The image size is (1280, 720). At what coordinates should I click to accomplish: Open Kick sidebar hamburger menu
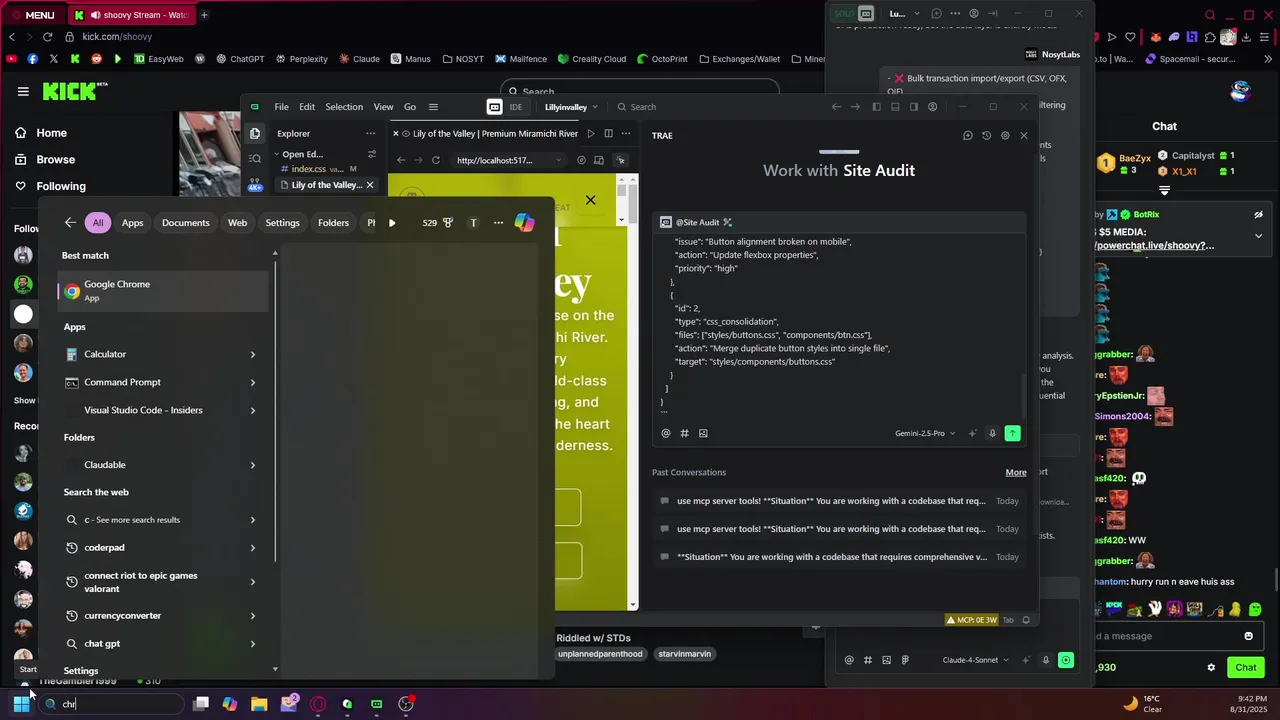click(23, 92)
